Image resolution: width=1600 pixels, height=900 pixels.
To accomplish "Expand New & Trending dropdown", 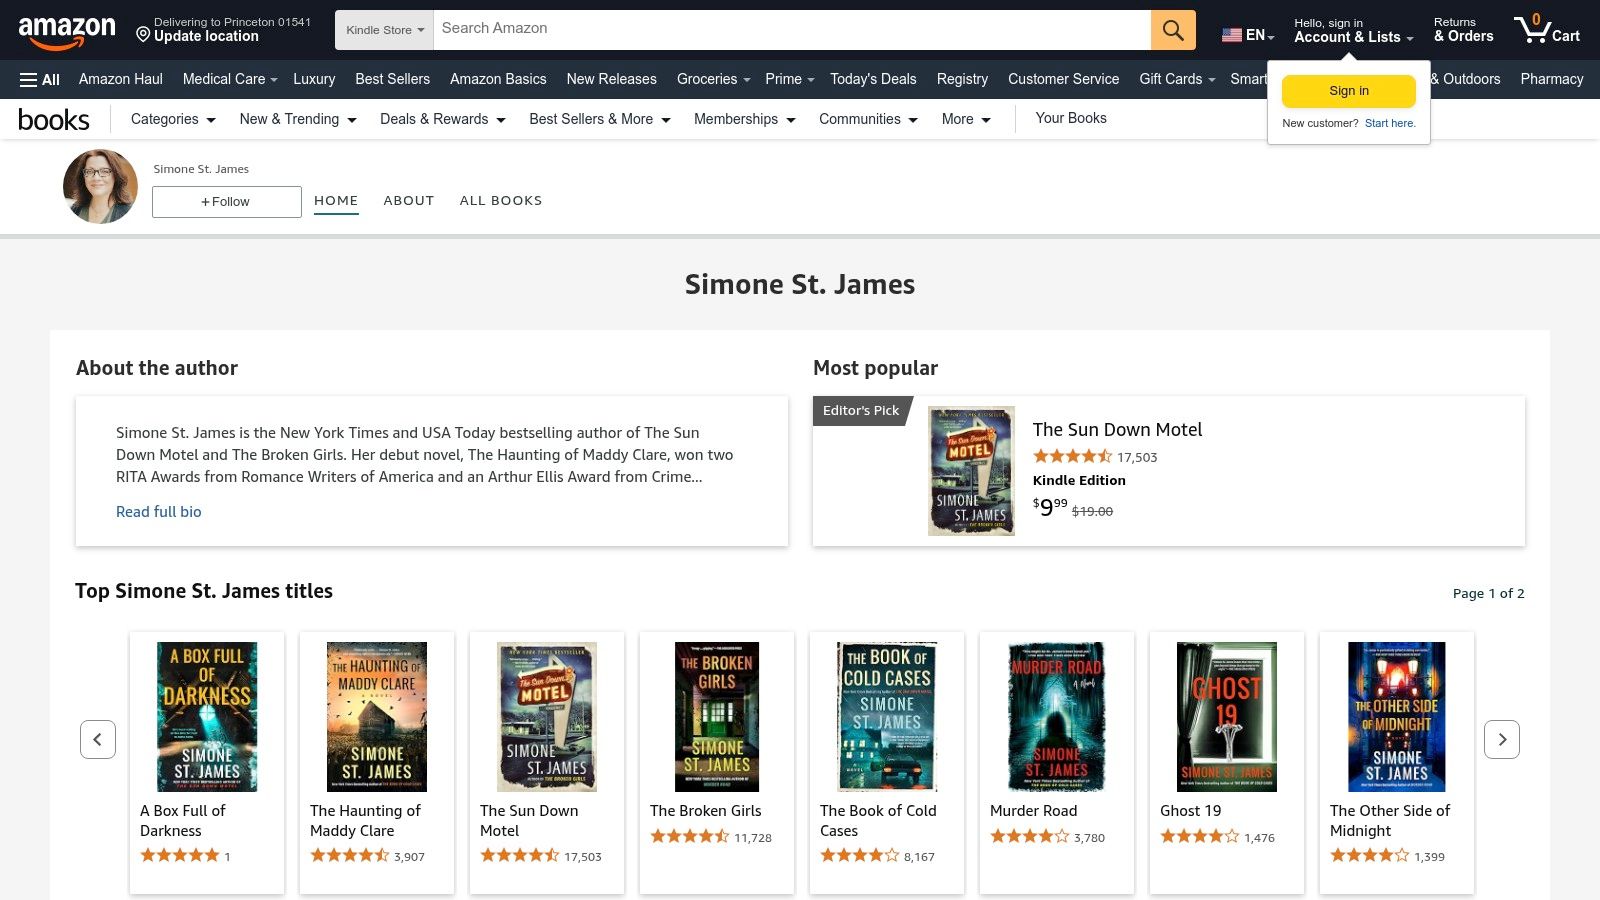I will tap(298, 119).
